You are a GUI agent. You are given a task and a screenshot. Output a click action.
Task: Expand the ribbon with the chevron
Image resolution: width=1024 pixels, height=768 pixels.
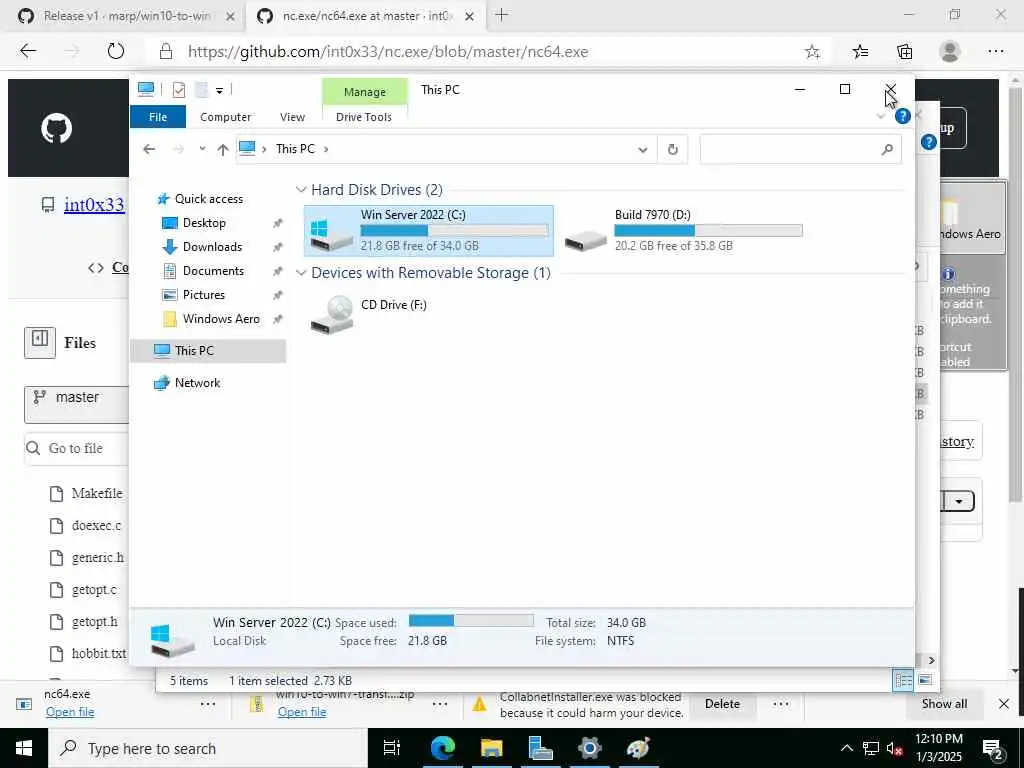881,116
